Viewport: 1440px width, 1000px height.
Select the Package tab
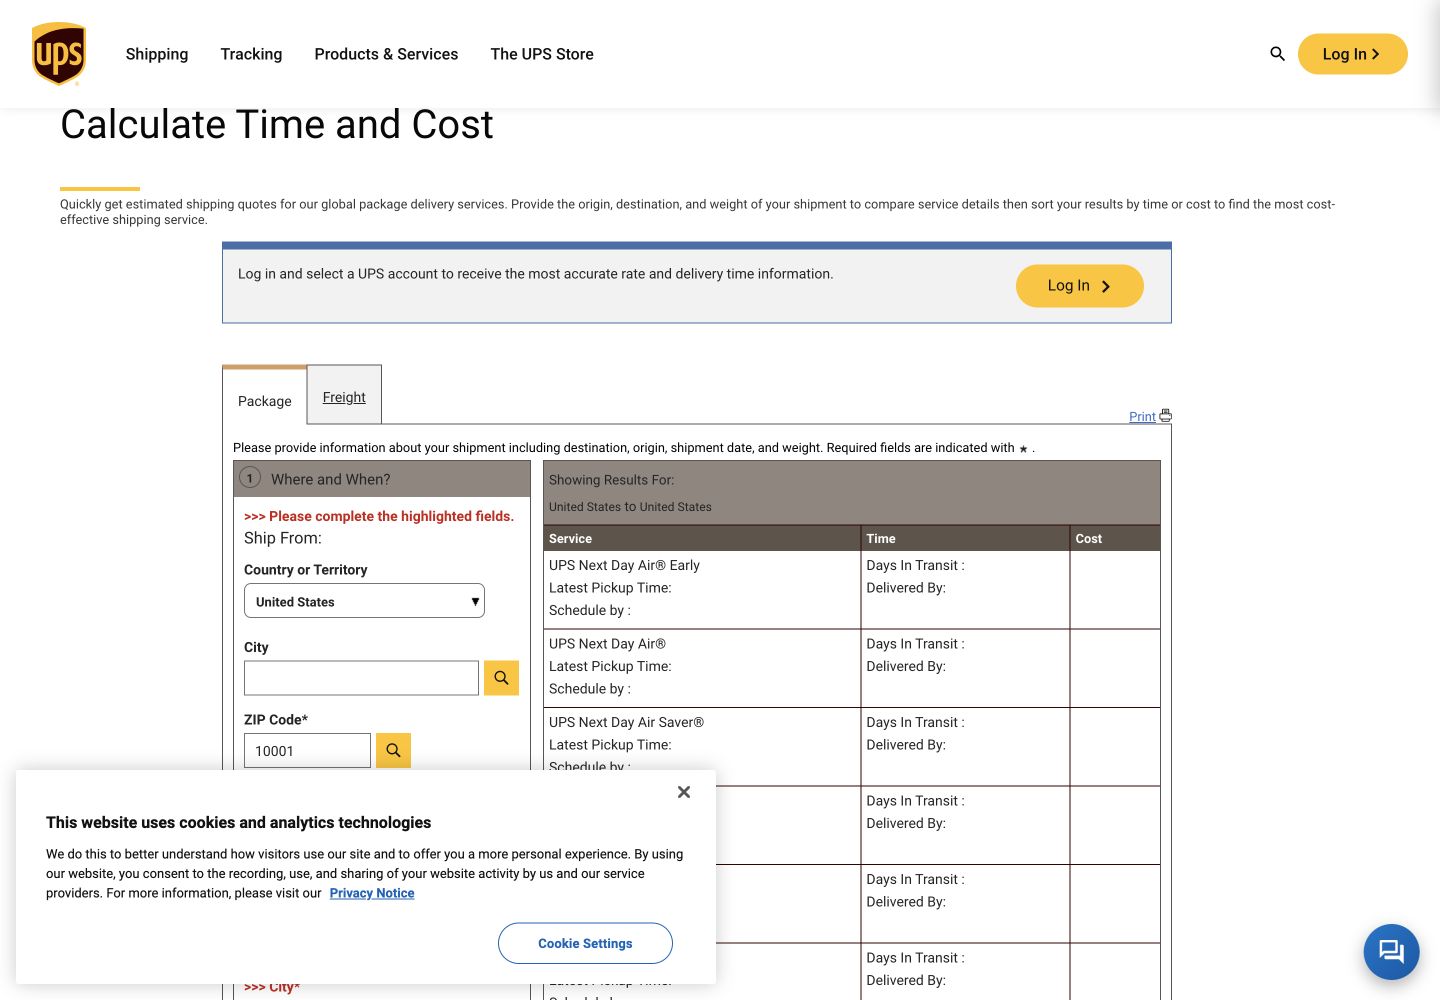pyautogui.click(x=265, y=401)
